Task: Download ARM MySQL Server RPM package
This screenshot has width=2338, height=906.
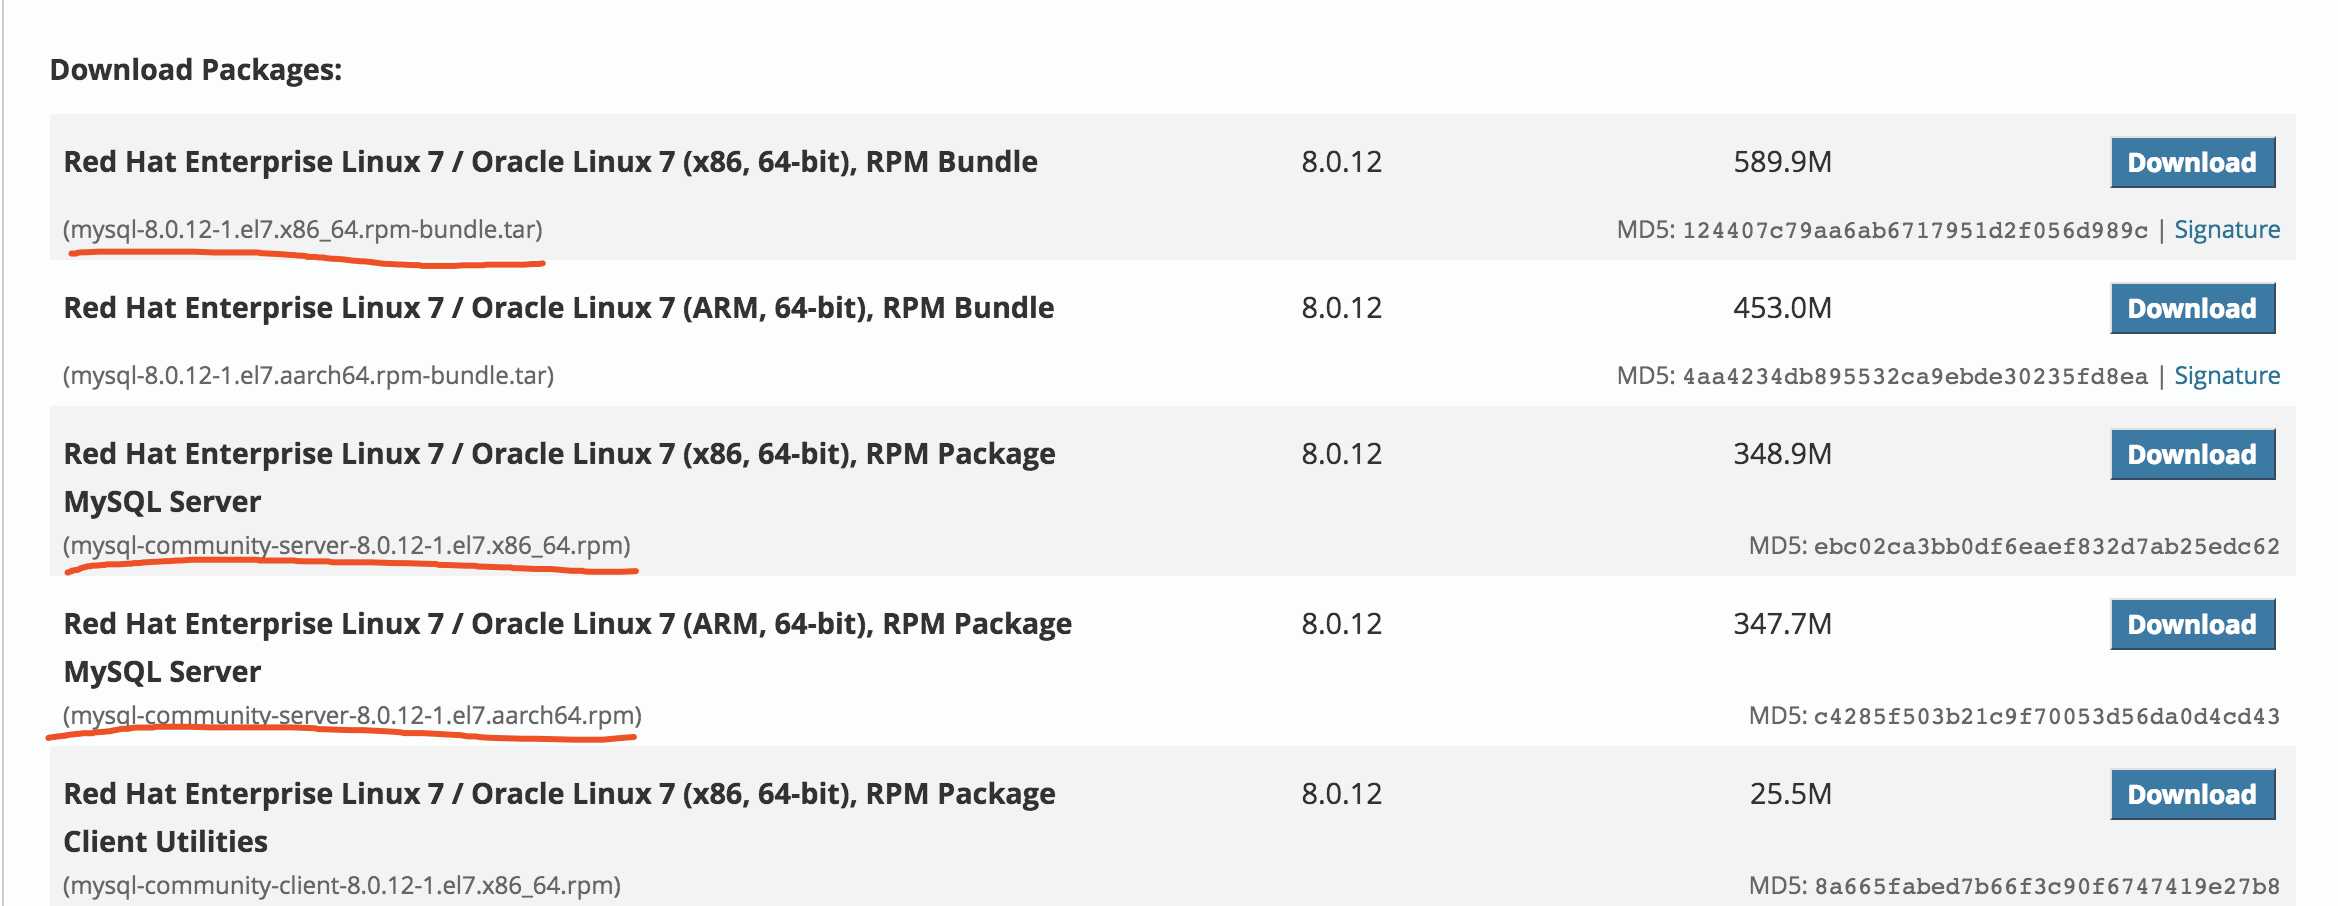Action: pos(2192,625)
